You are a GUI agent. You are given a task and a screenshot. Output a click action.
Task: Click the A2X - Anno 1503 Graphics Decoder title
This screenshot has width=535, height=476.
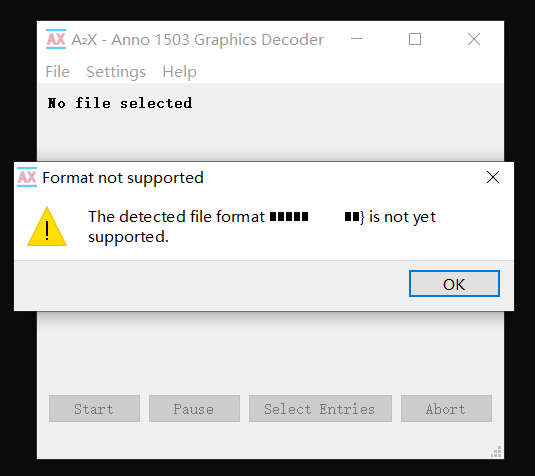point(197,40)
